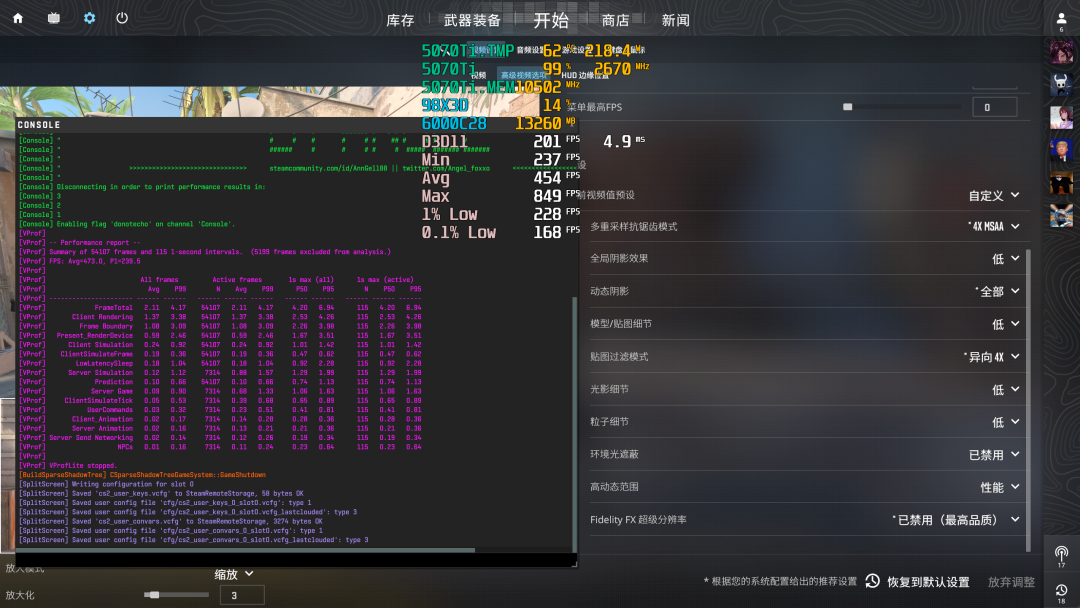The height and width of the screenshot is (608, 1080).
Task: Click the console vertical scrollbar
Action: pyautogui.click(x=574, y=423)
